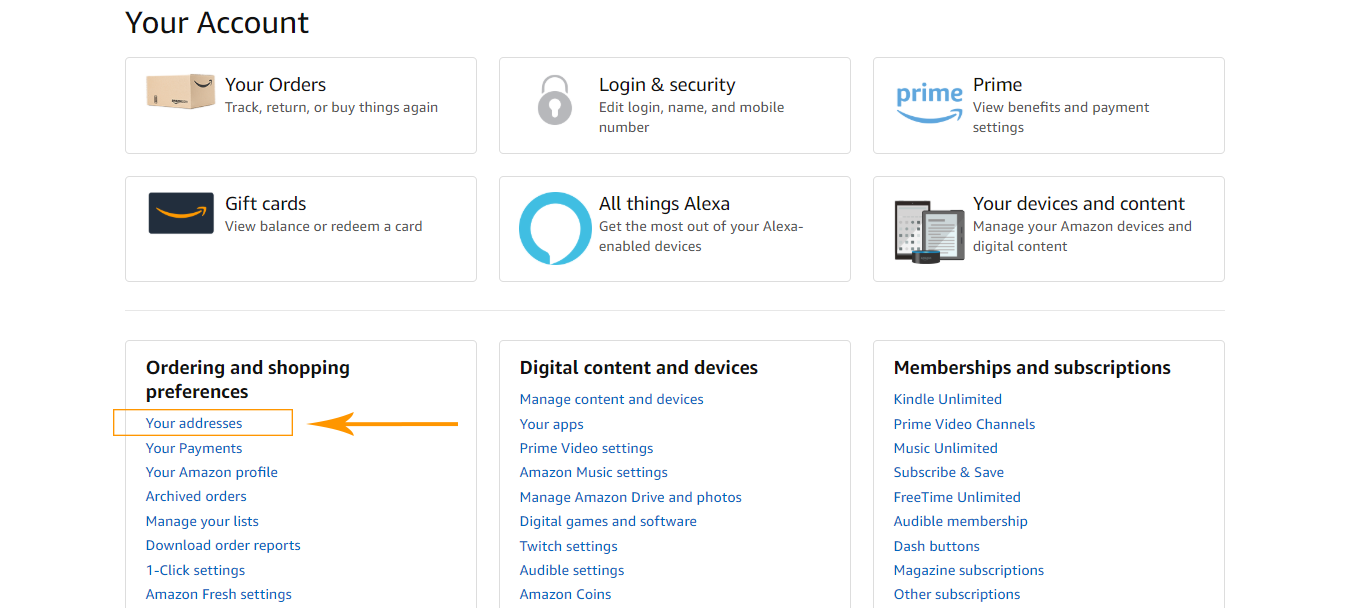
Task: Open Kindle Unlimited membership
Action: (x=948, y=399)
